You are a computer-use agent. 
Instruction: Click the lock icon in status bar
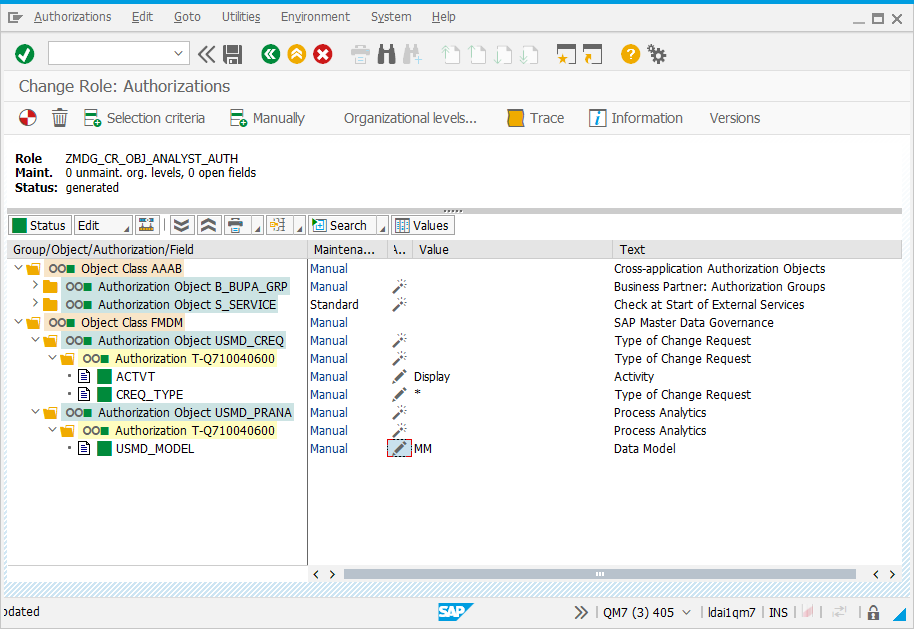coord(873,612)
